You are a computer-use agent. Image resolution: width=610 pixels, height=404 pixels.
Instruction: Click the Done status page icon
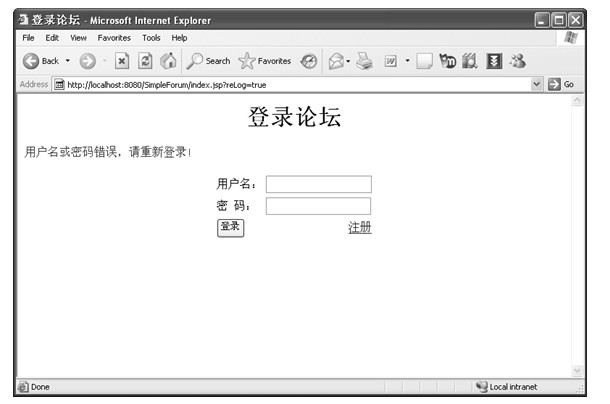tap(23, 387)
